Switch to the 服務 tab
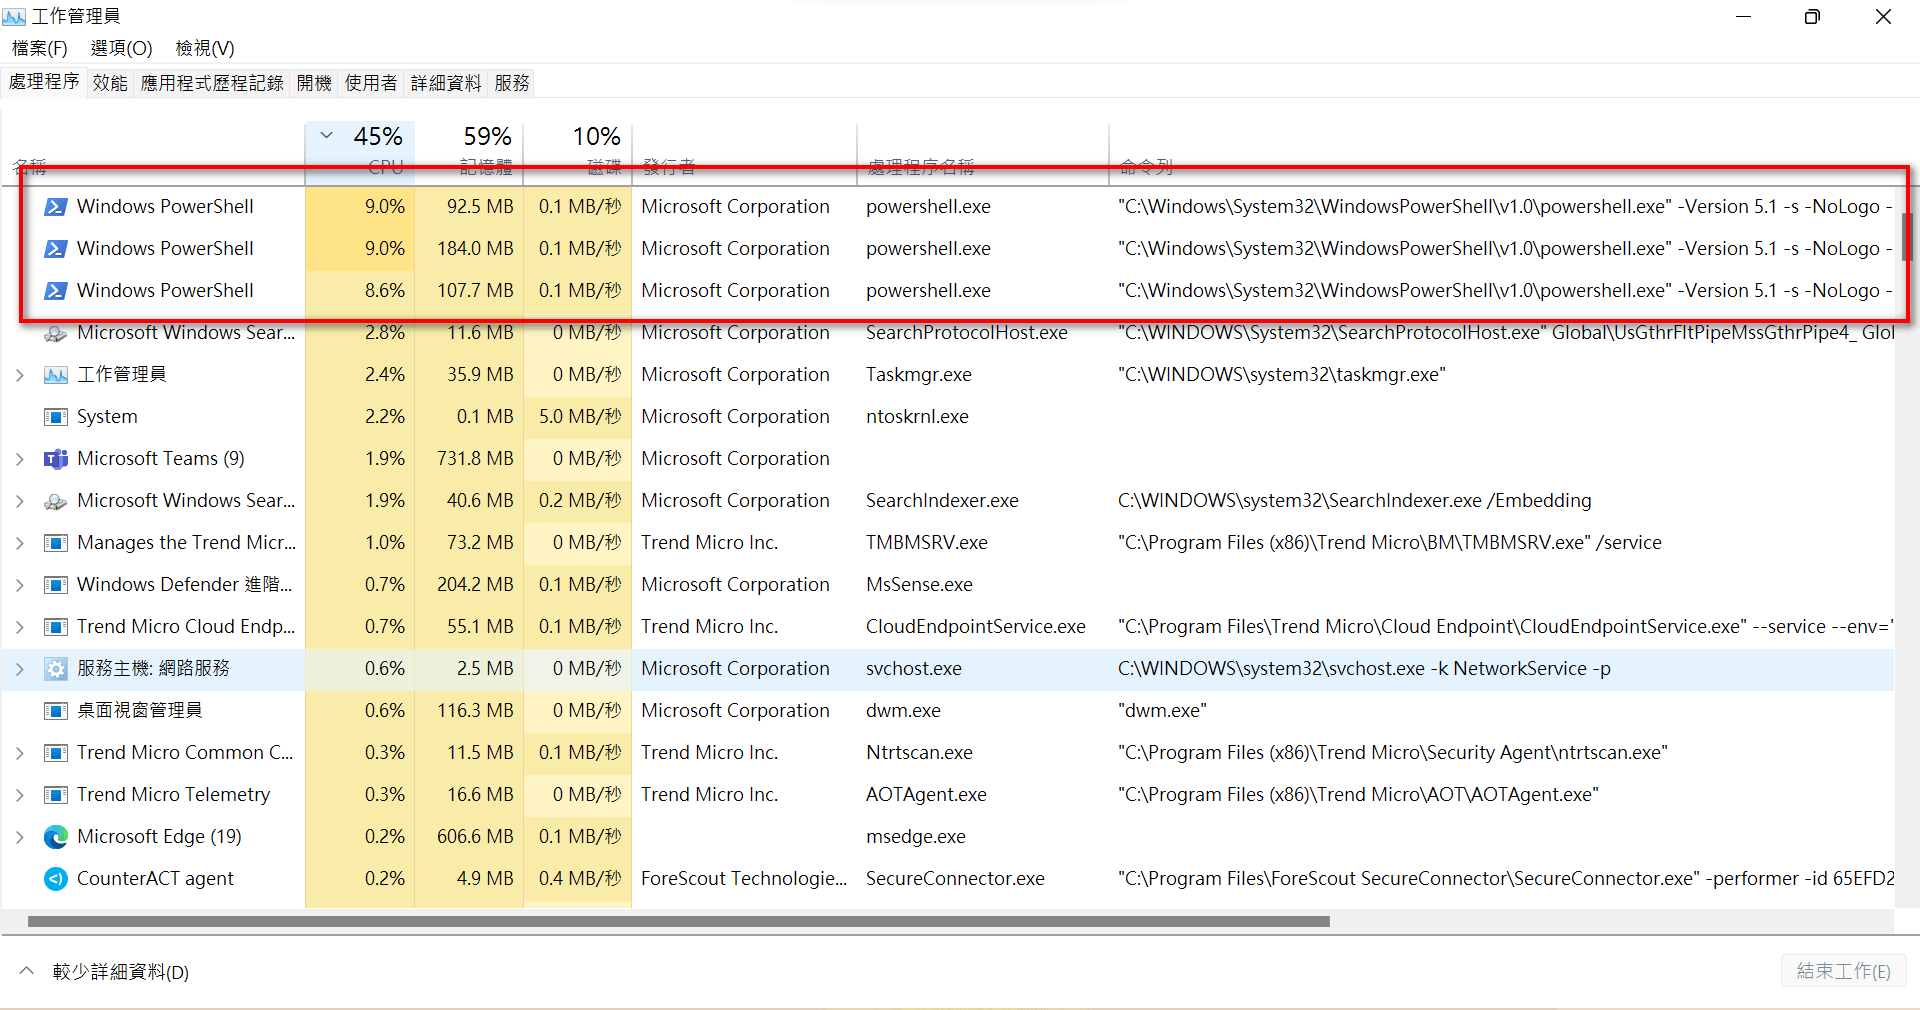 (512, 83)
